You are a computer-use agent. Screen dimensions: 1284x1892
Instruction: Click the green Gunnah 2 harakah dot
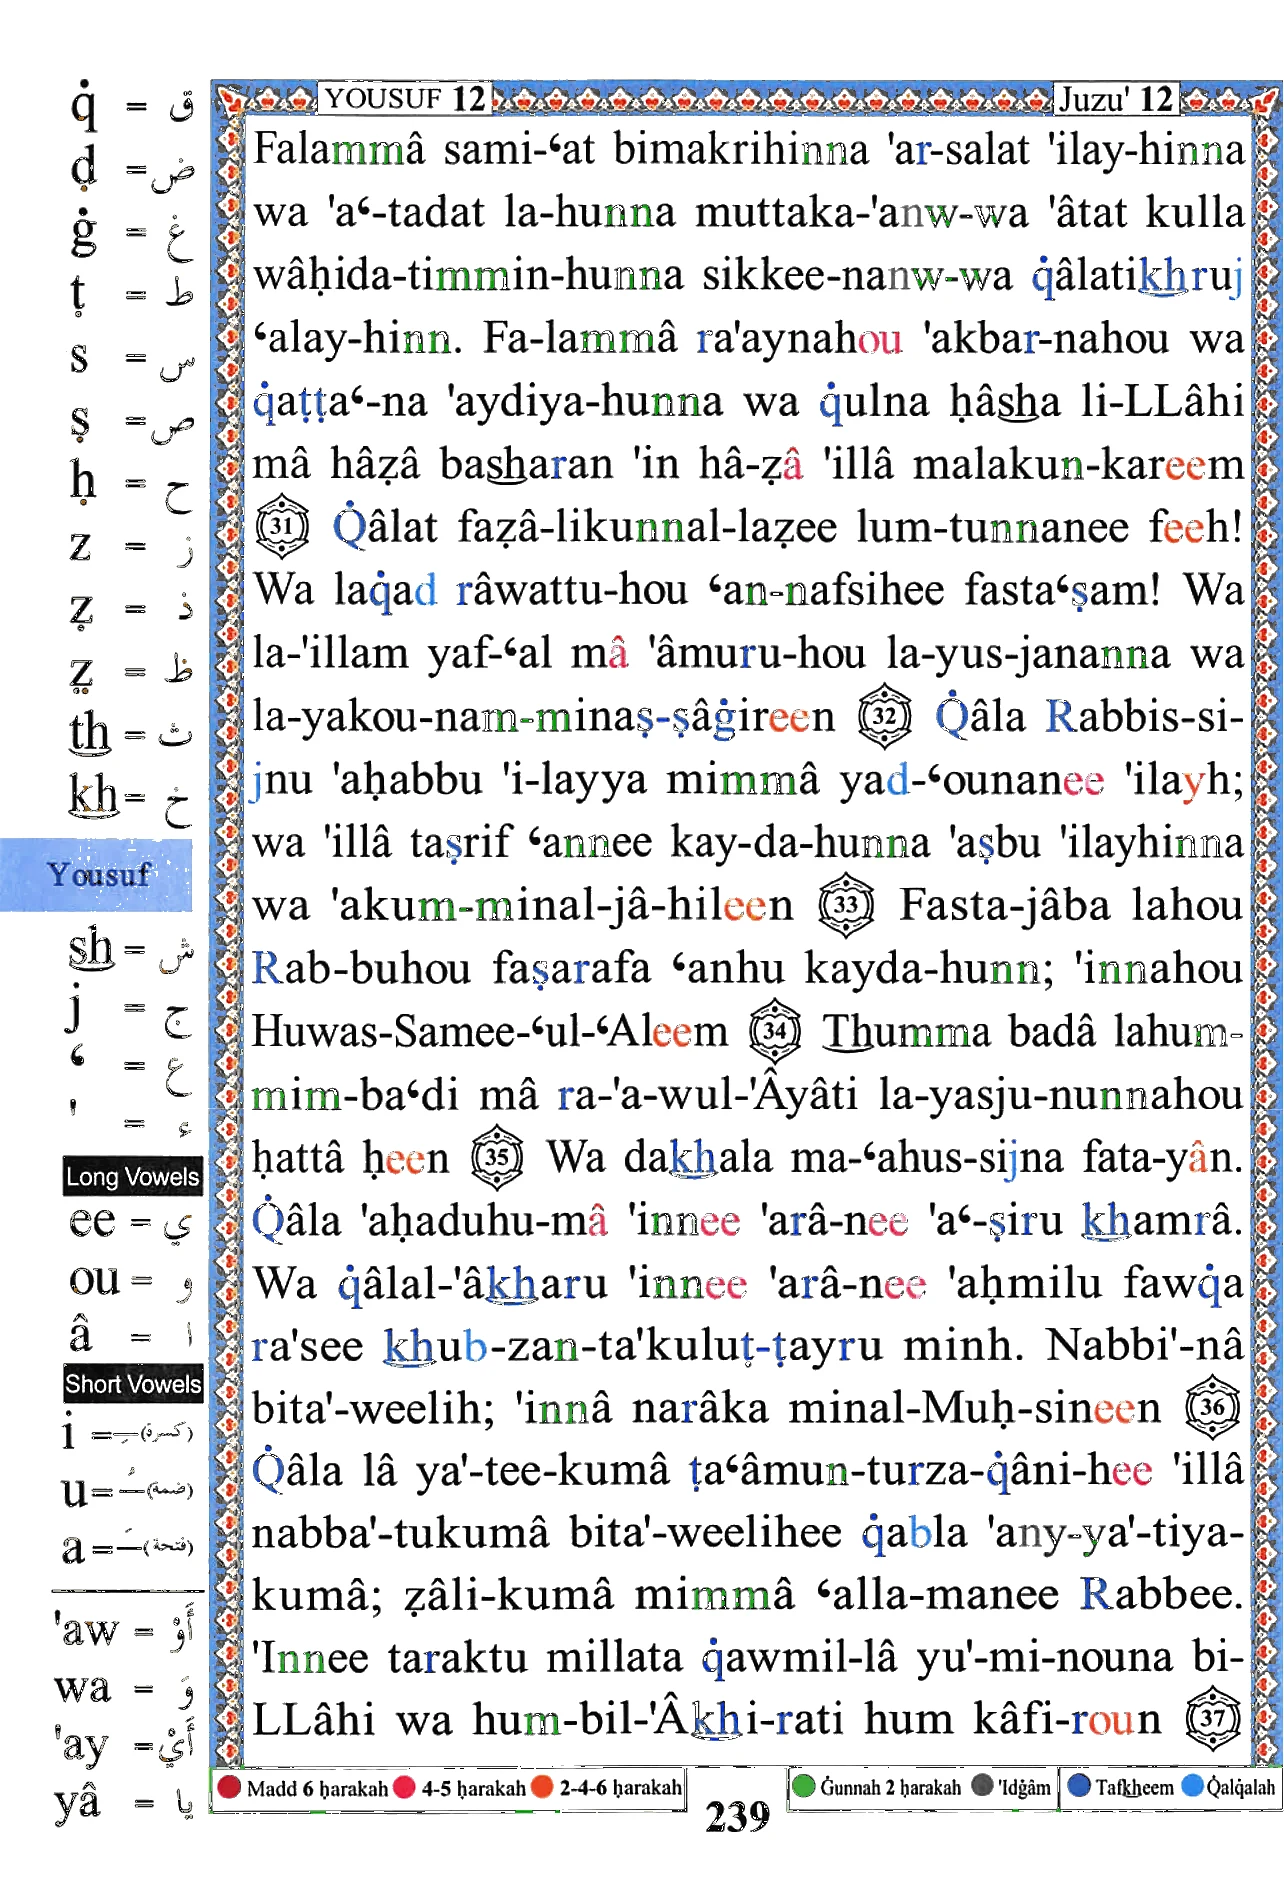click(804, 1785)
